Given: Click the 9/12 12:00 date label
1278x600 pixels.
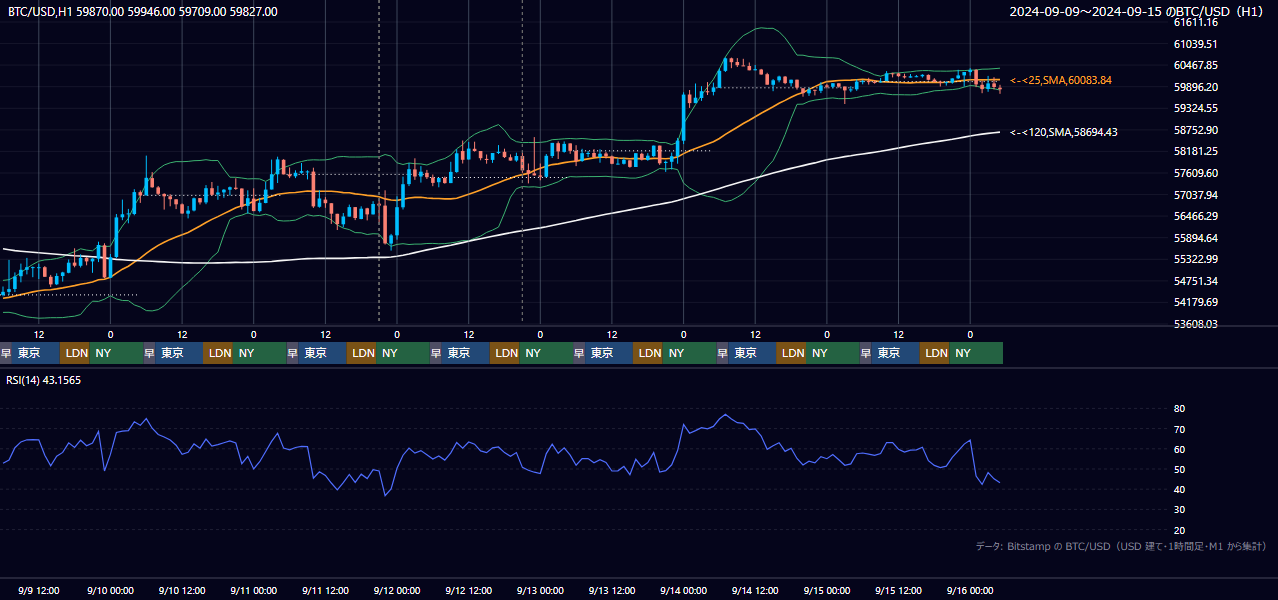Looking at the screenshot, I should [469, 590].
